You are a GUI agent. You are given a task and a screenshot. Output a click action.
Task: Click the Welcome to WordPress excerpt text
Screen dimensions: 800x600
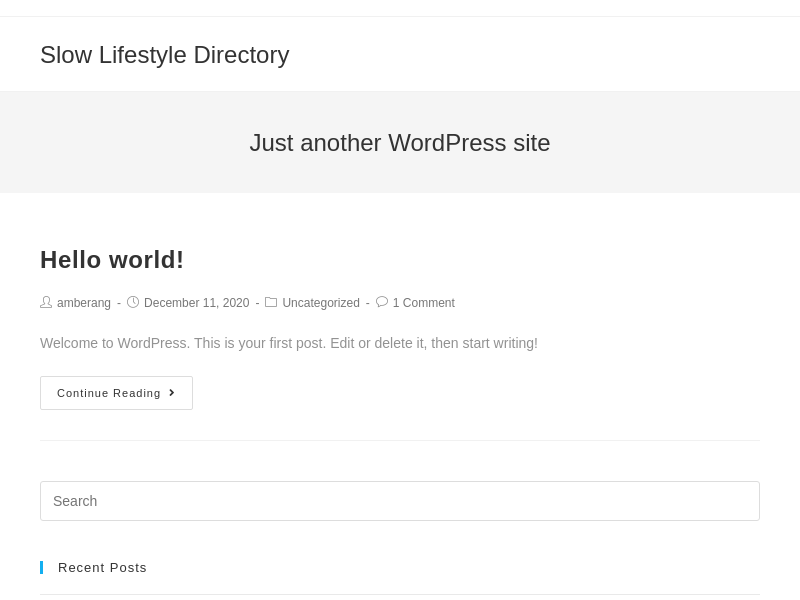pyautogui.click(x=289, y=343)
